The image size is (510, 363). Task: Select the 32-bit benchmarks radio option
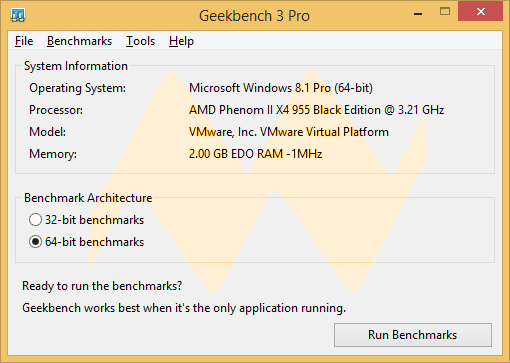coord(86,220)
